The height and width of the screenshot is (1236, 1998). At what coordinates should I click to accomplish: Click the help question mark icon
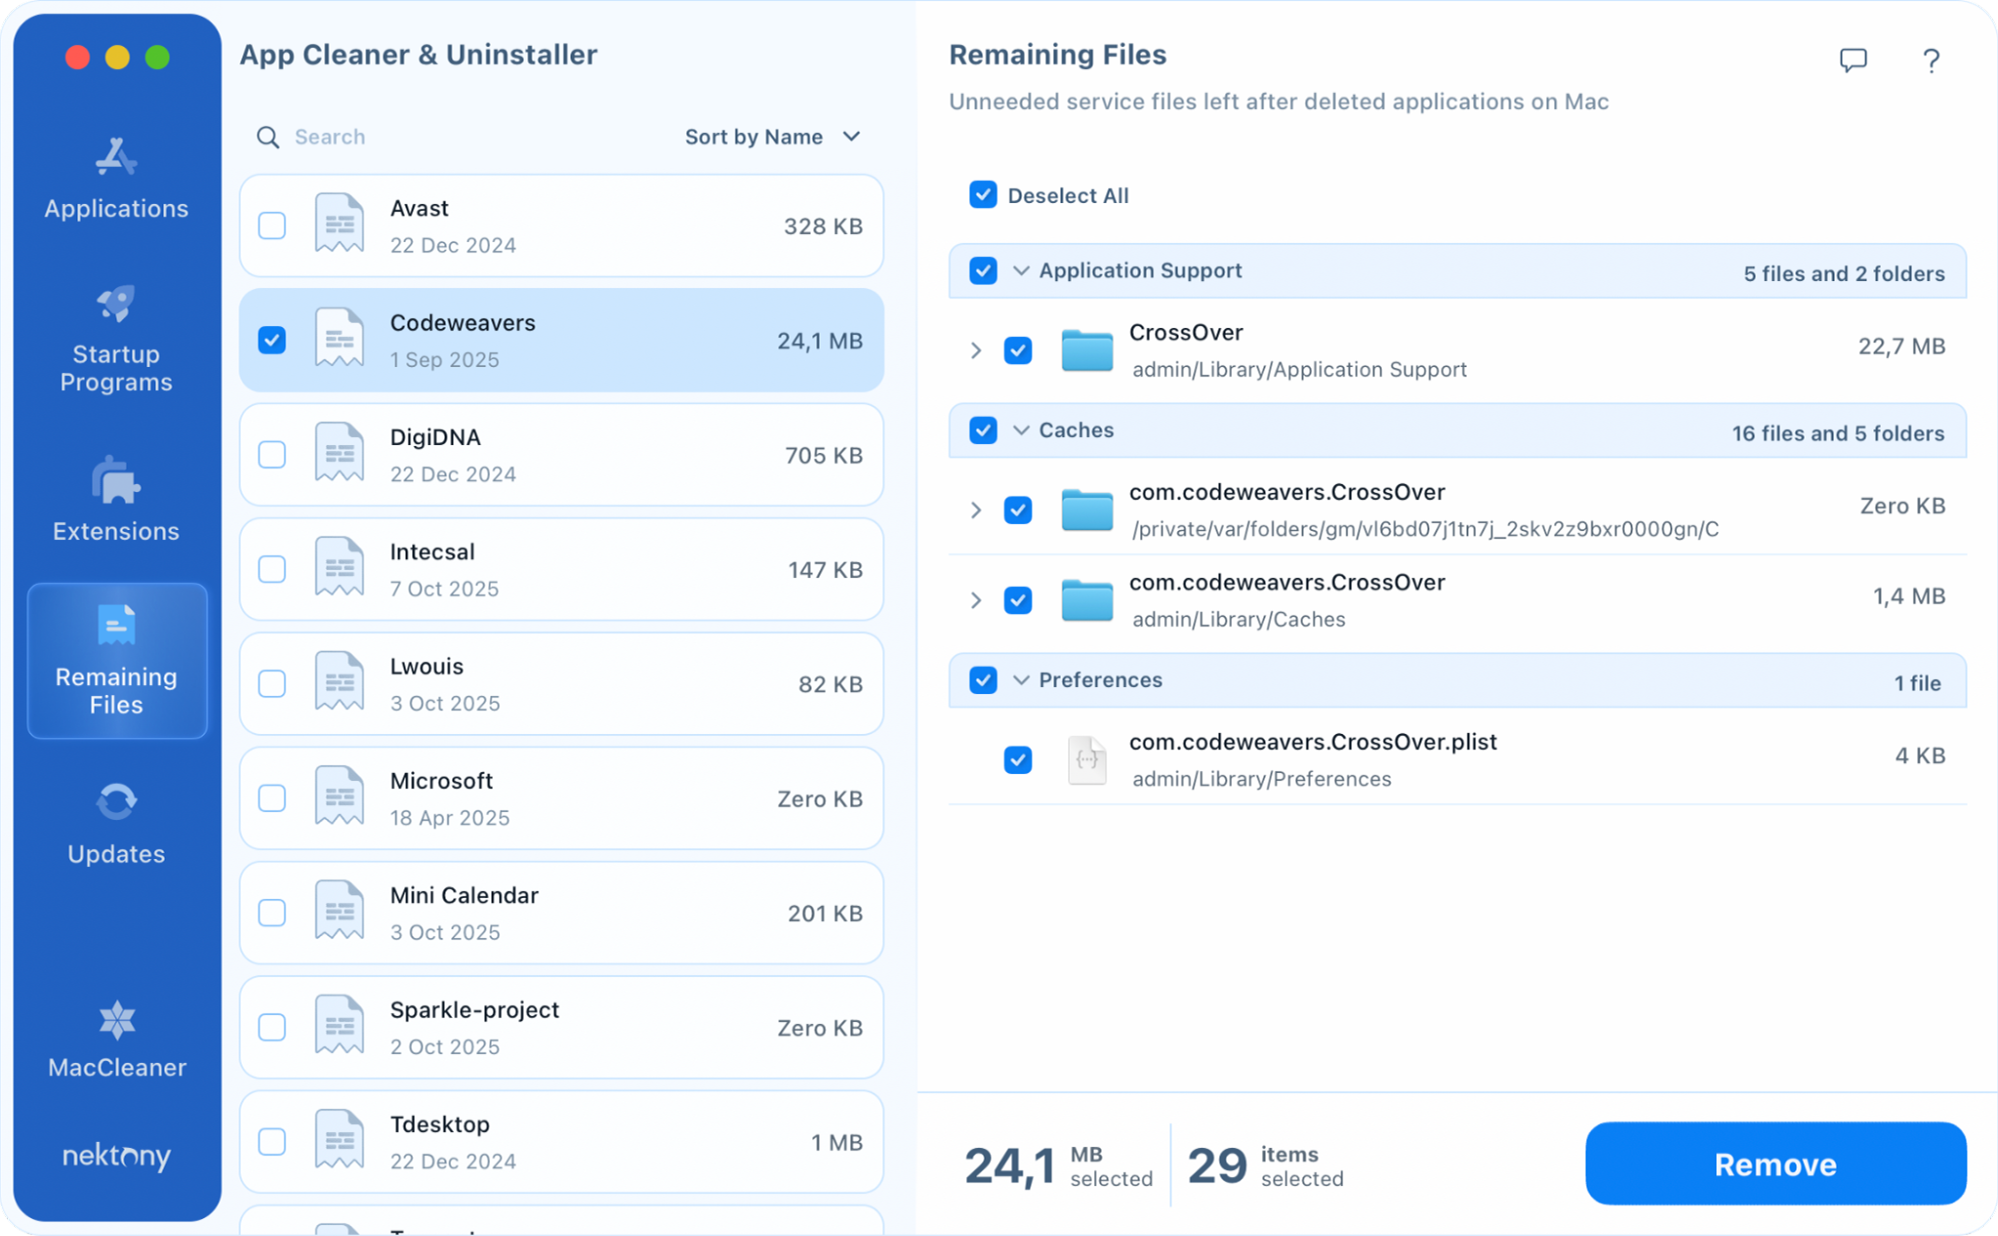coord(1931,60)
